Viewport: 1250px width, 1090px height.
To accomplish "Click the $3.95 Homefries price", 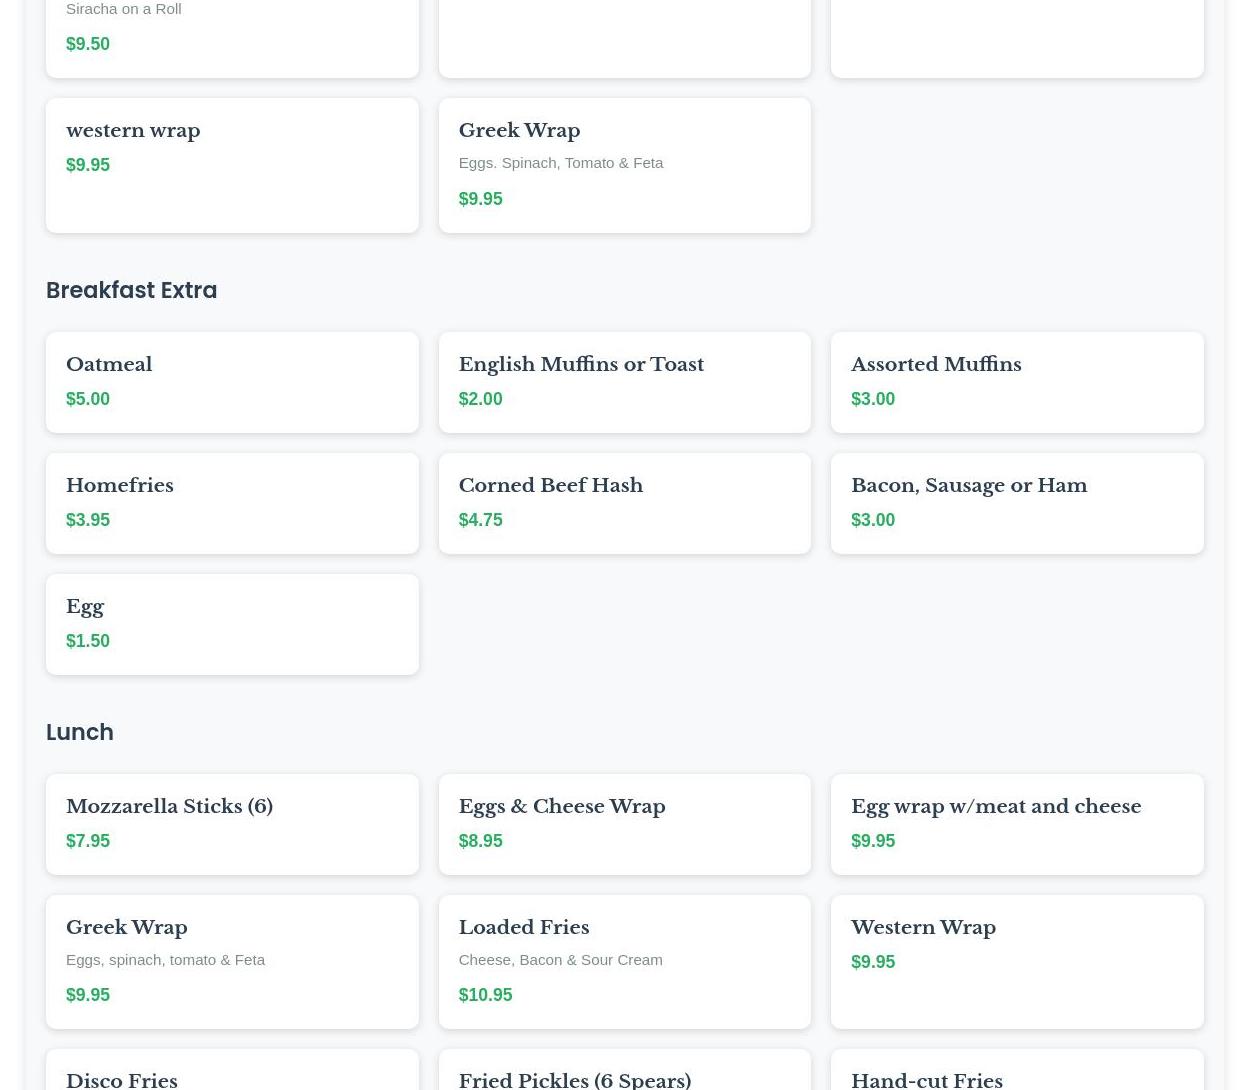I will pos(88,520).
